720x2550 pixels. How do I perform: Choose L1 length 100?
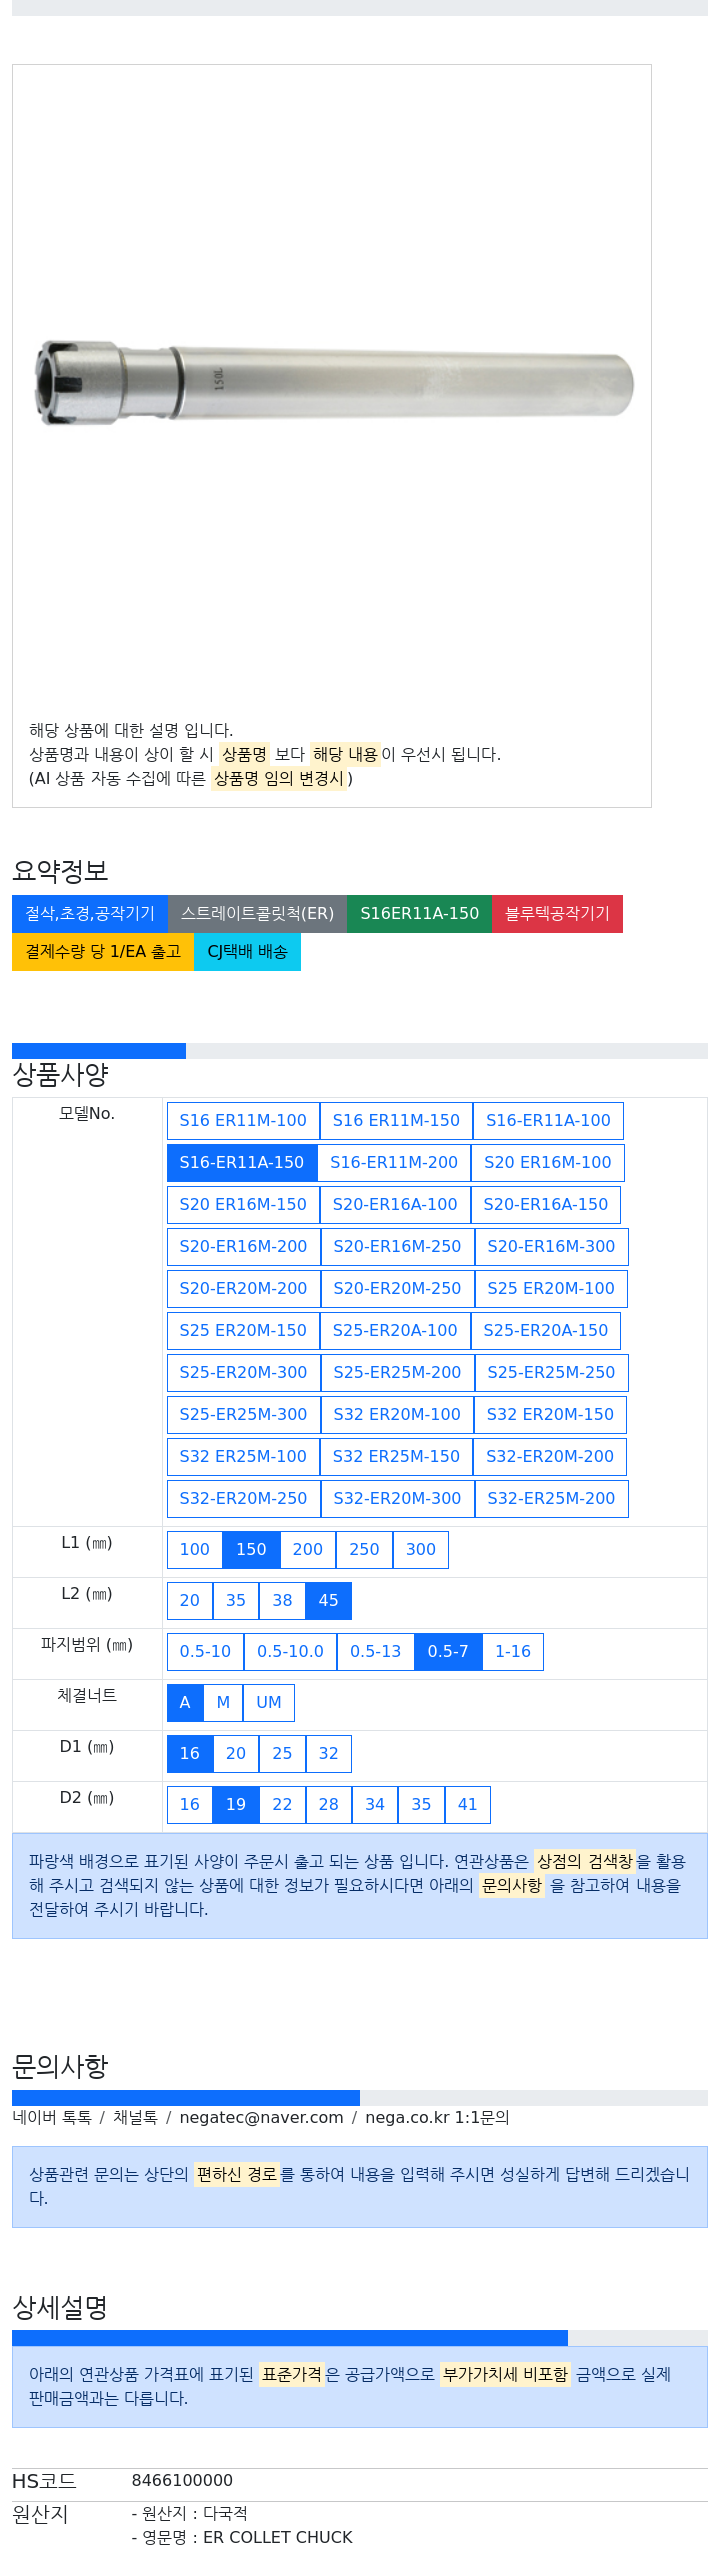pos(195,1549)
